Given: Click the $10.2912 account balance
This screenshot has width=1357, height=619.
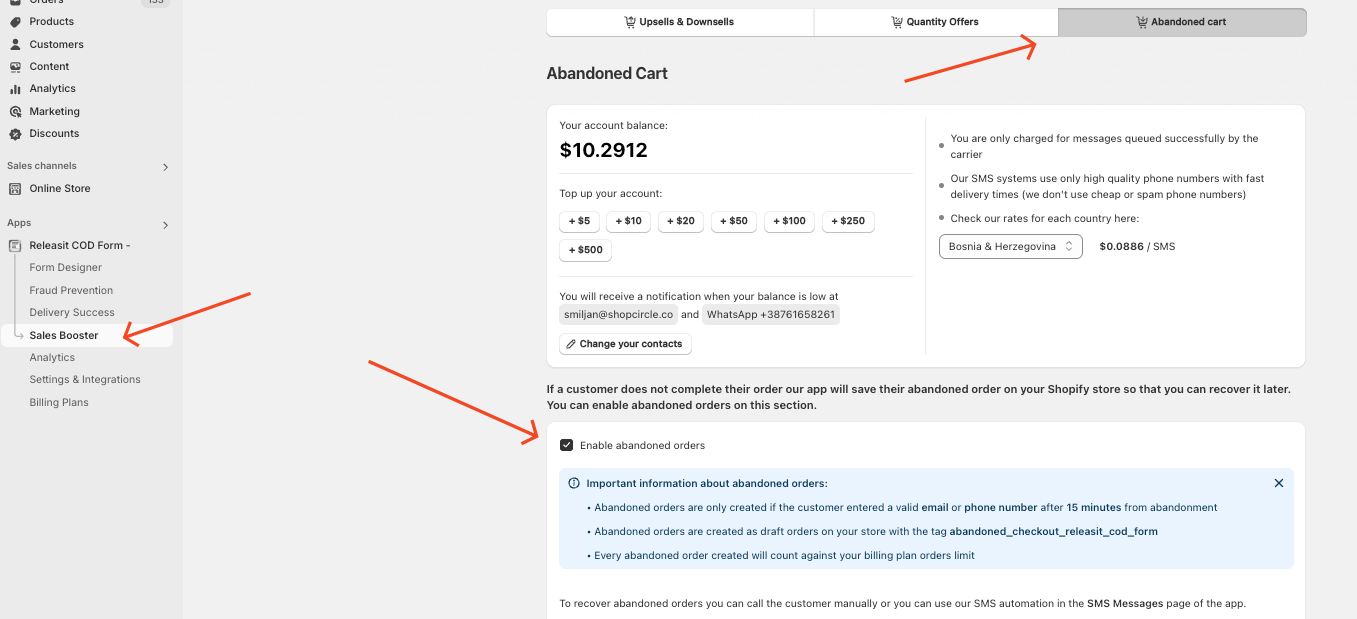Looking at the screenshot, I should coord(603,151).
